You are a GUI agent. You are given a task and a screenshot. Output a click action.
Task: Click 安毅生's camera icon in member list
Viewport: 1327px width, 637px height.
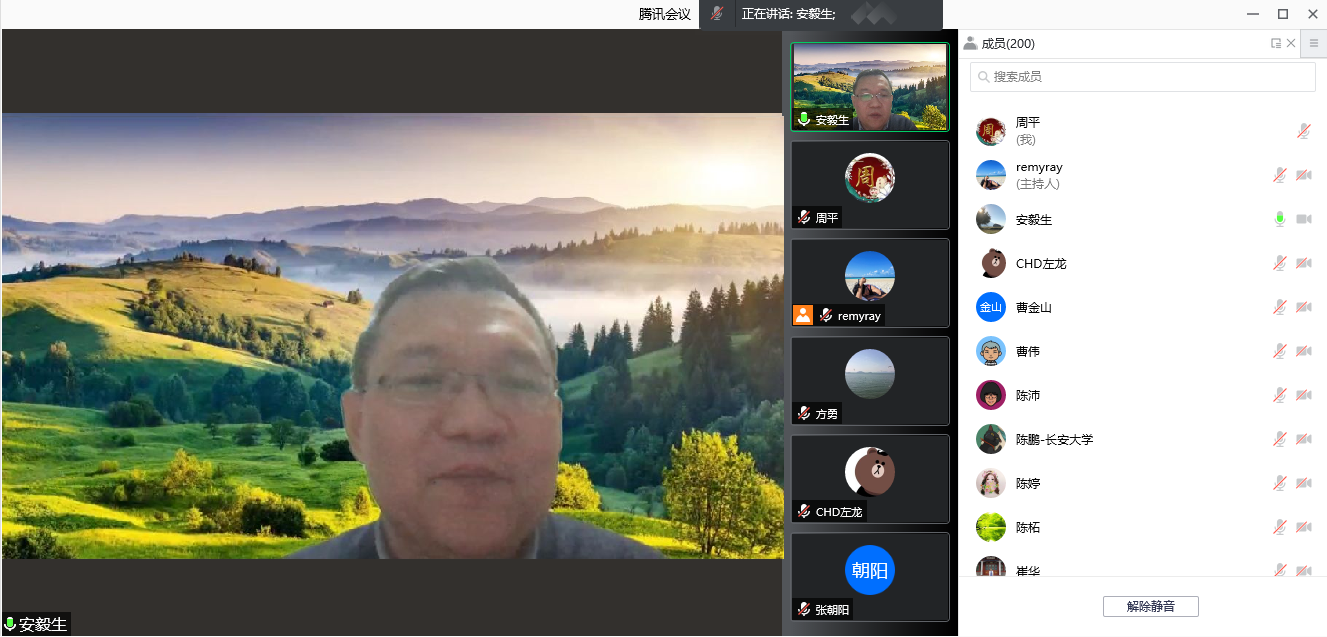pyautogui.click(x=1303, y=219)
